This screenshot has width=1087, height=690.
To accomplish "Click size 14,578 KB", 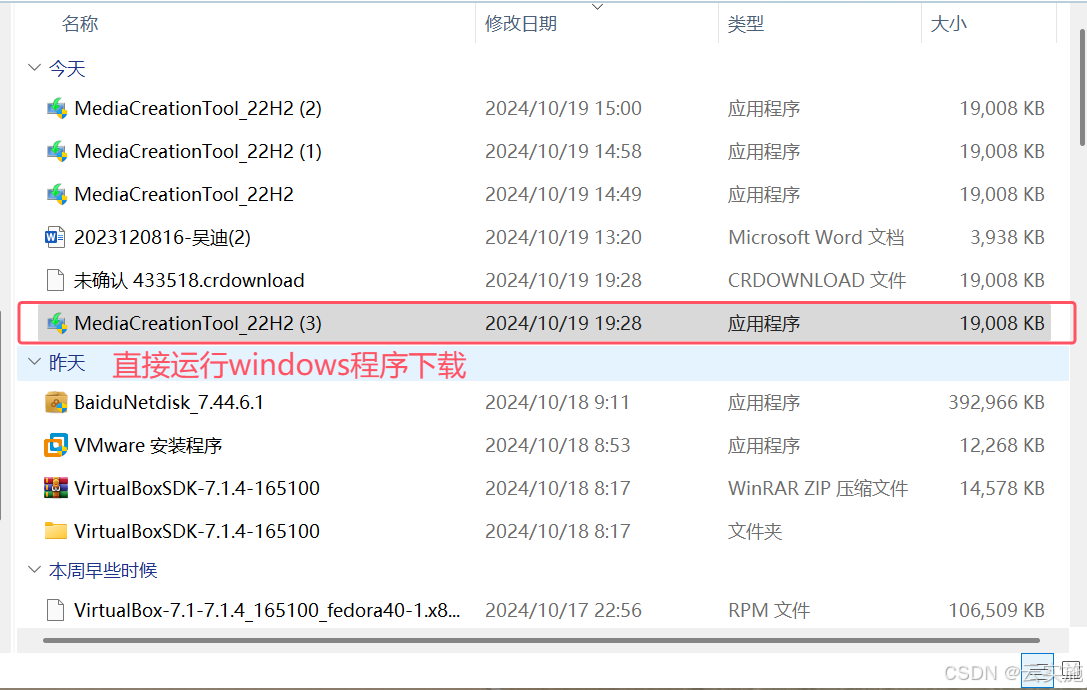I will [1002, 488].
